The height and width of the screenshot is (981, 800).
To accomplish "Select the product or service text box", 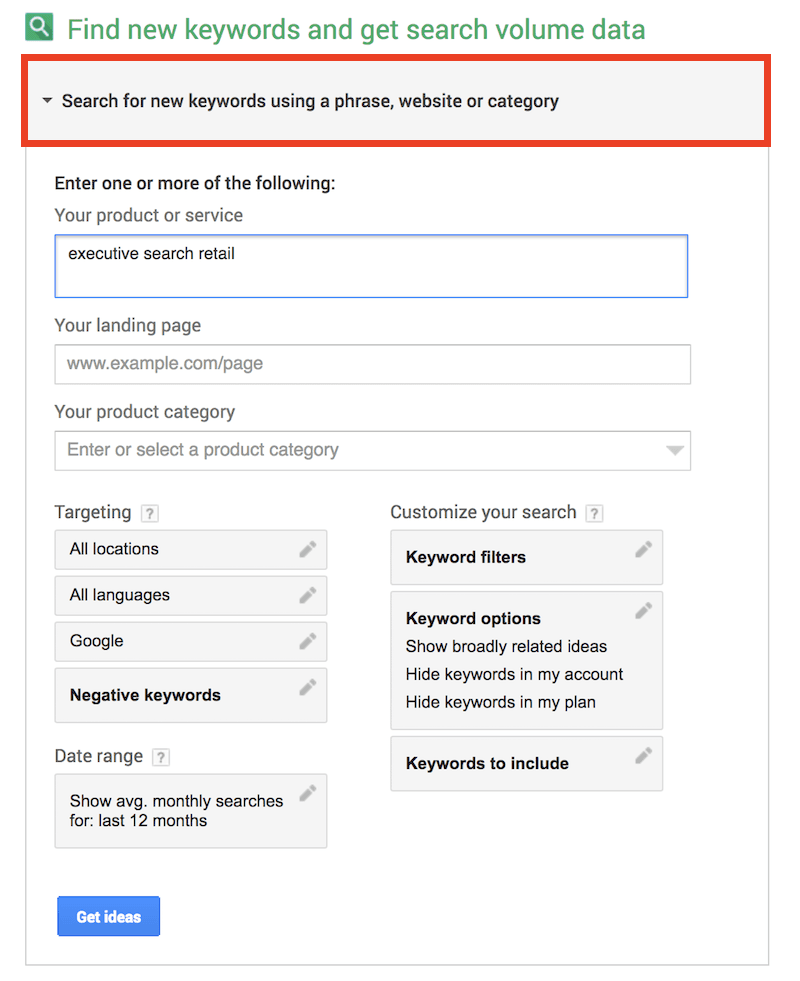I will (x=372, y=265).
